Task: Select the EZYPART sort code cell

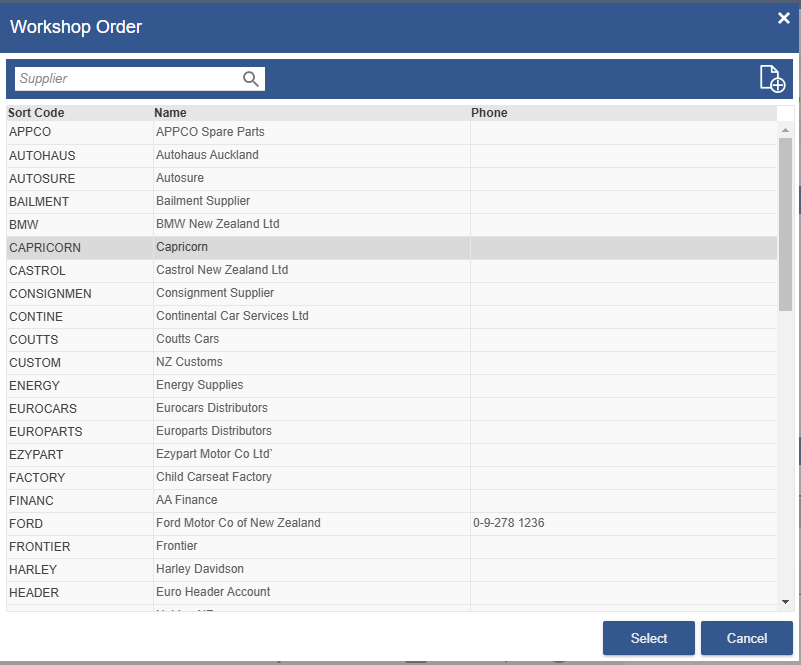Action: (80, 454)
